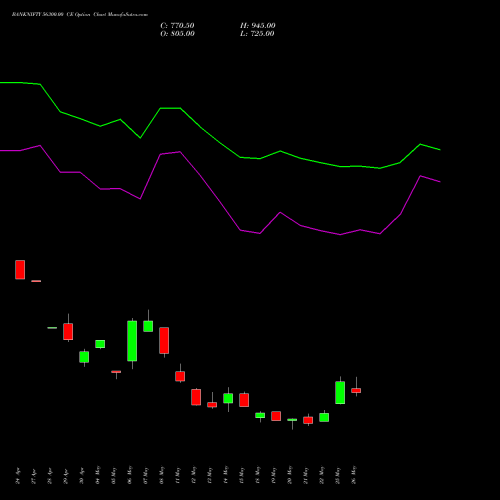Click the 07 May date label
The image size is (500, 500).
tap(146, 475)
